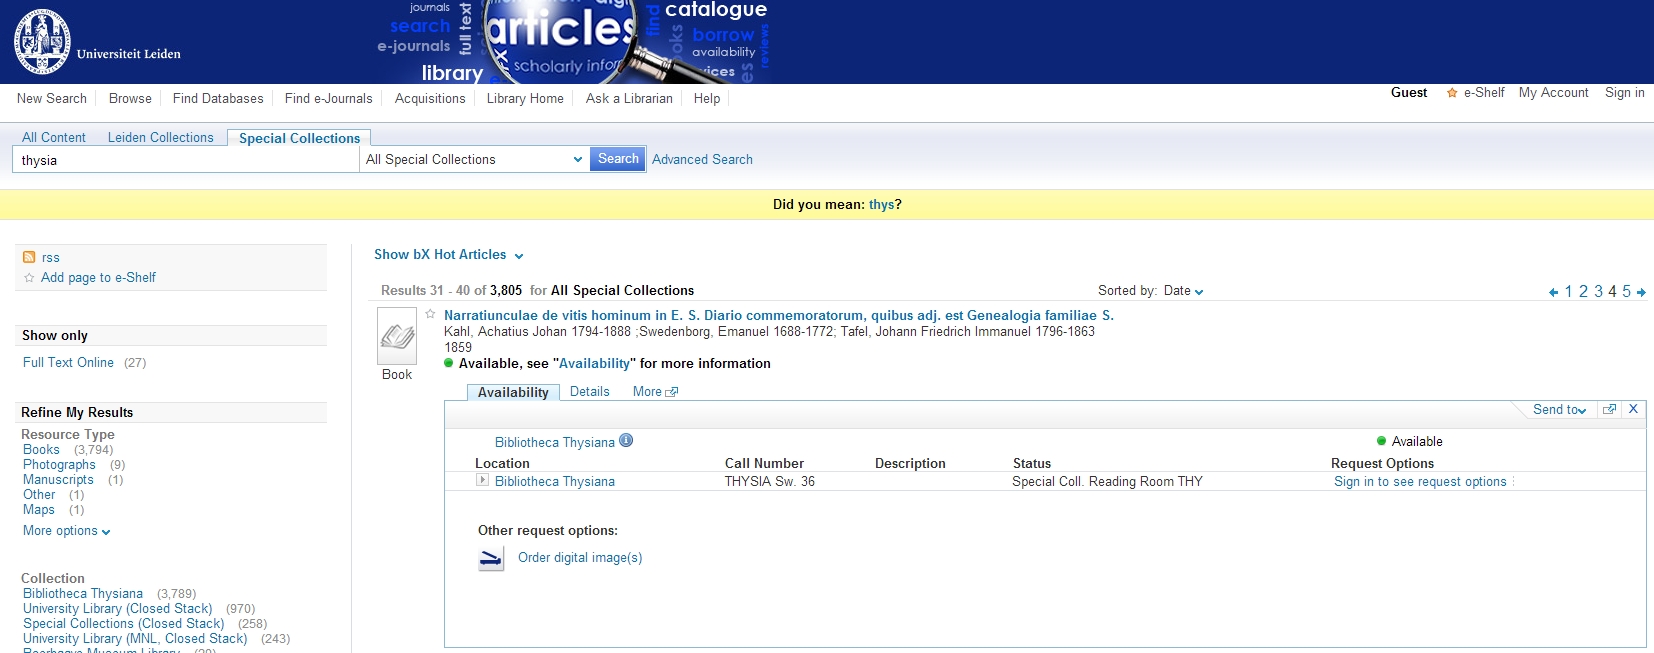Viewport: 1654px width, 653px height.
Task: Open availability tab in new window icon
Action: (1609, 409)
